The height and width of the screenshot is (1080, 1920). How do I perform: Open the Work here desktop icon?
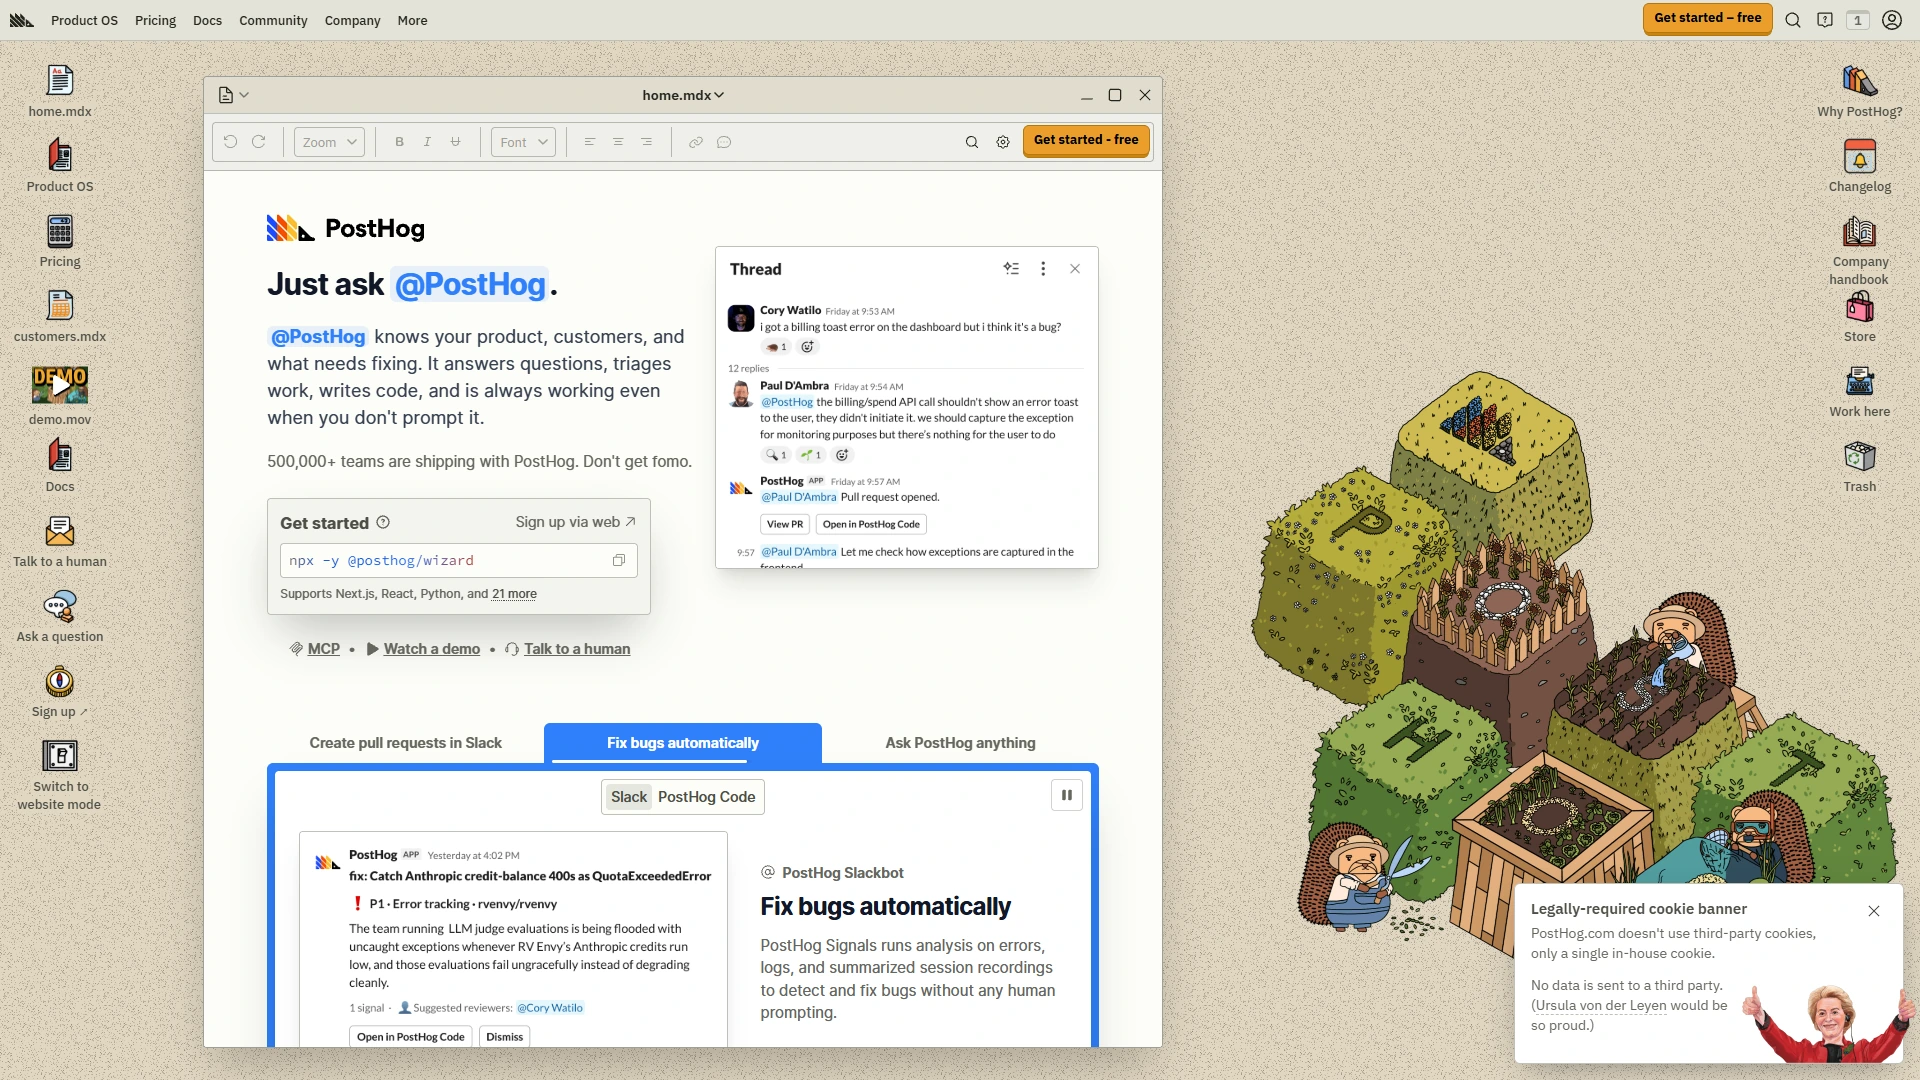1860,381
